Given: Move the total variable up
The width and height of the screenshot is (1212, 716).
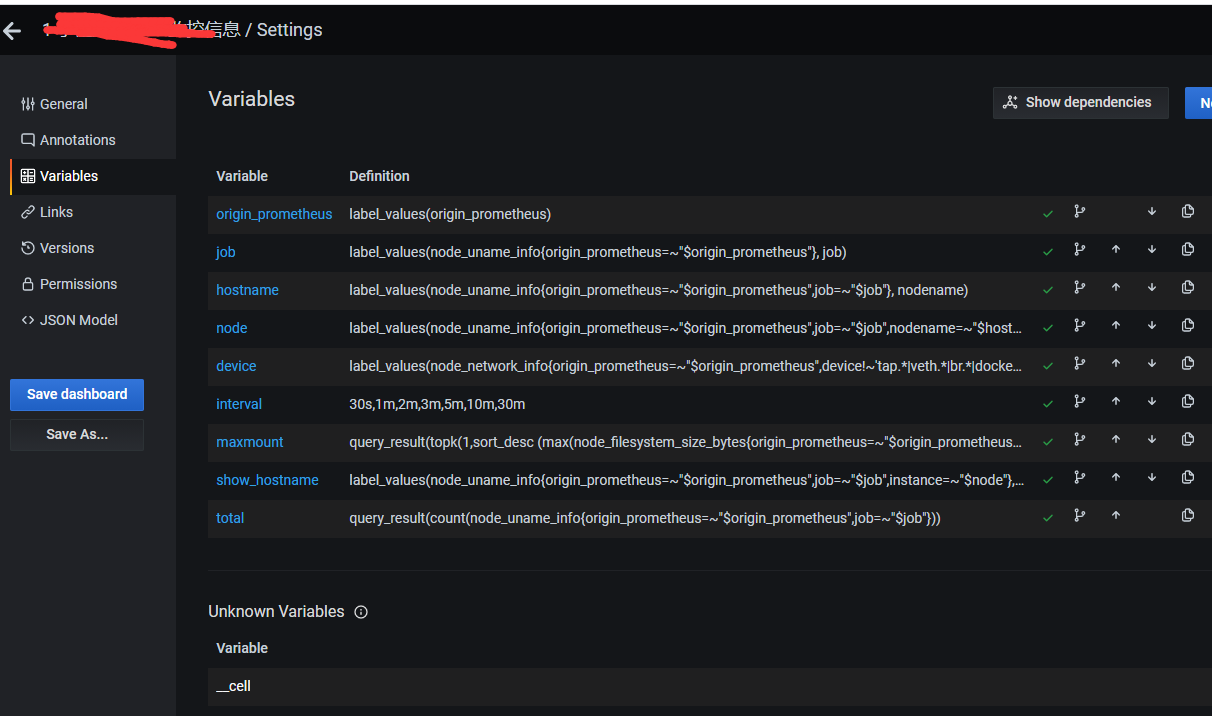Looking at the screenshot, I should click(1116, 516).
